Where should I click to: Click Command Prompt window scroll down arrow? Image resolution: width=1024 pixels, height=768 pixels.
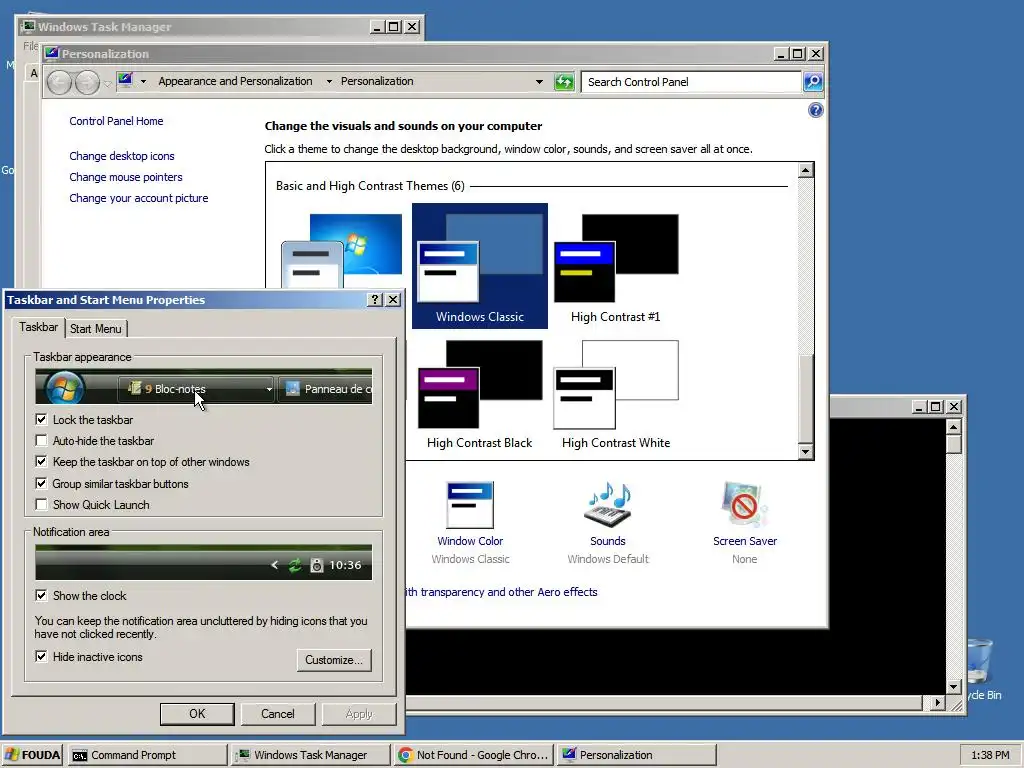(x=953, y=686)
